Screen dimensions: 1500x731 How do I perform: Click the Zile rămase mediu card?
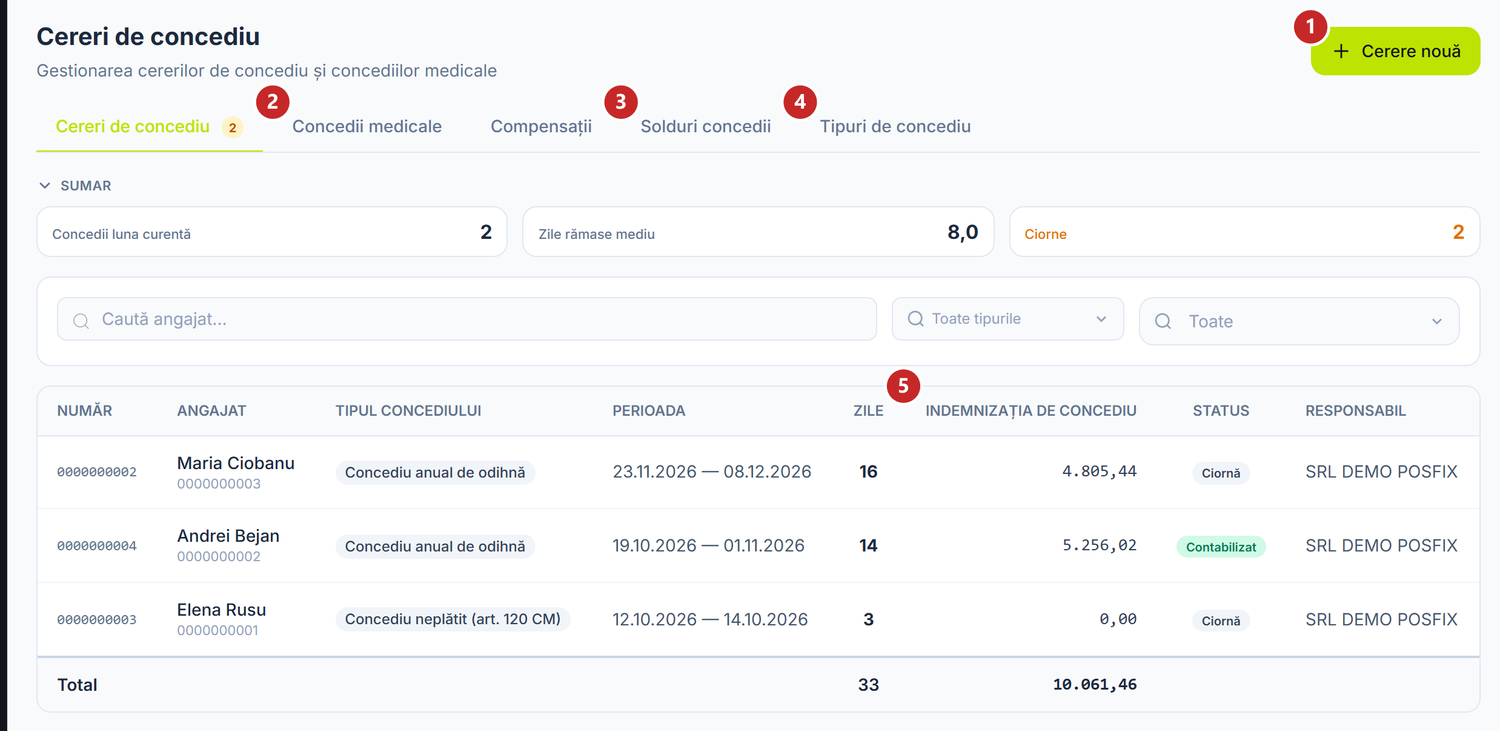[758, 233]
